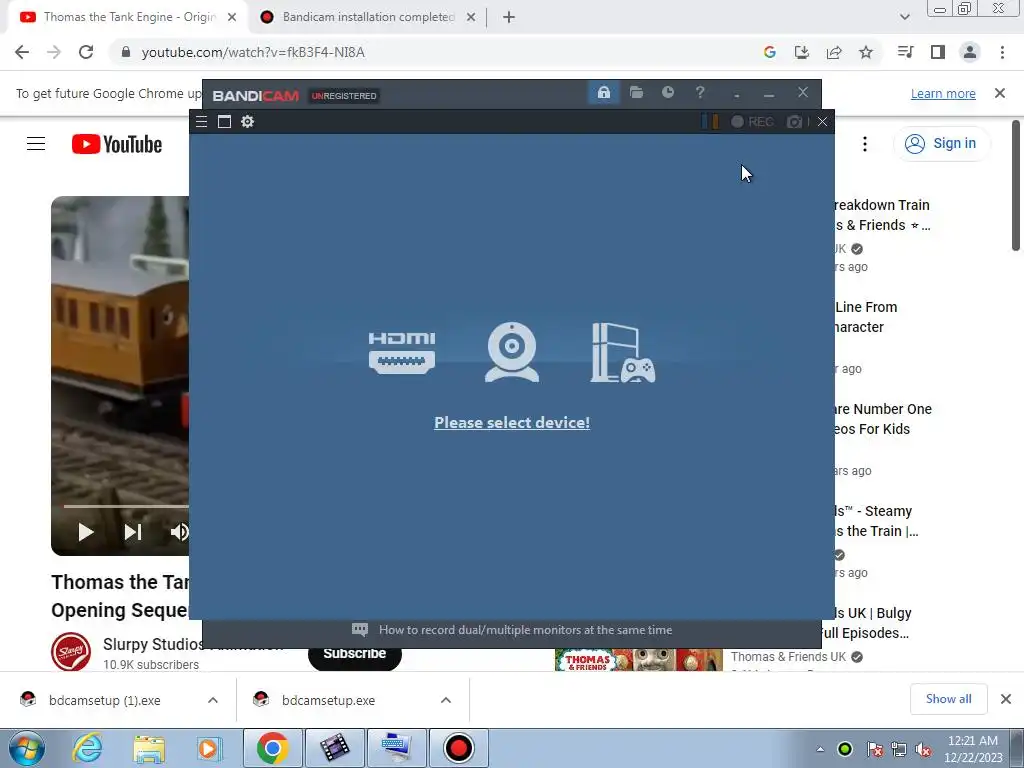
Task: Click the Google search icon in address bar
Action: [x=770, y=52]
